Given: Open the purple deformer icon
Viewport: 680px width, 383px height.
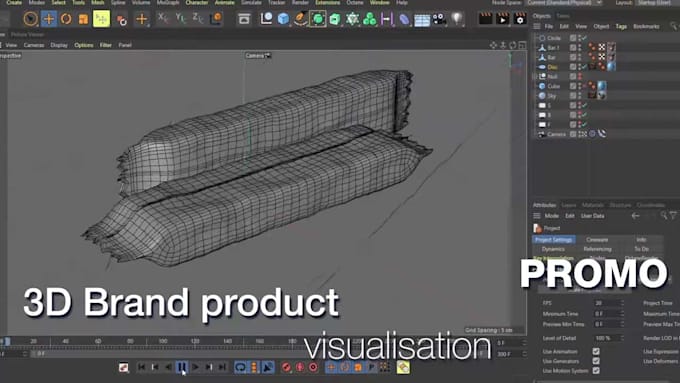Looking at the screenshot, I should coord(404,20).
